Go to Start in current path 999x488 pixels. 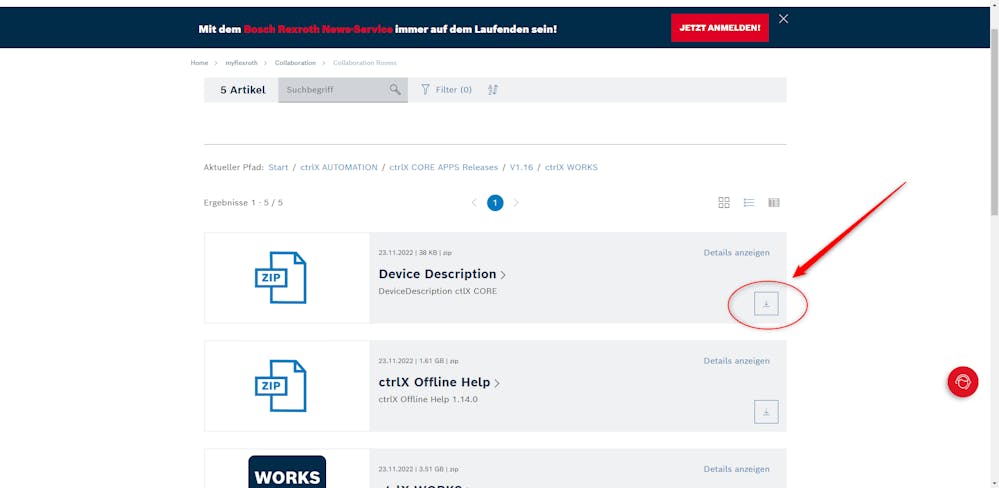[278, 168]
